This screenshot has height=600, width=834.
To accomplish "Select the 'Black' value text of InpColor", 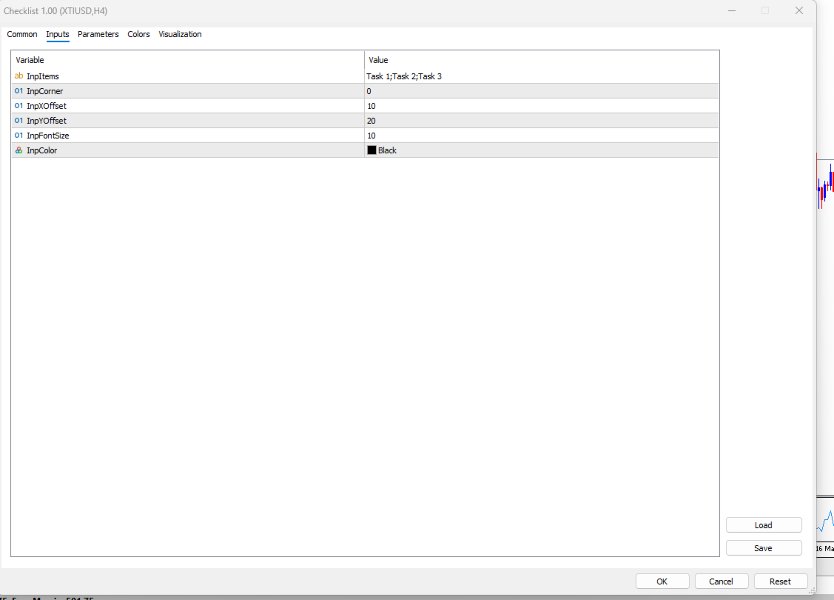I will (x=387, y=151).
